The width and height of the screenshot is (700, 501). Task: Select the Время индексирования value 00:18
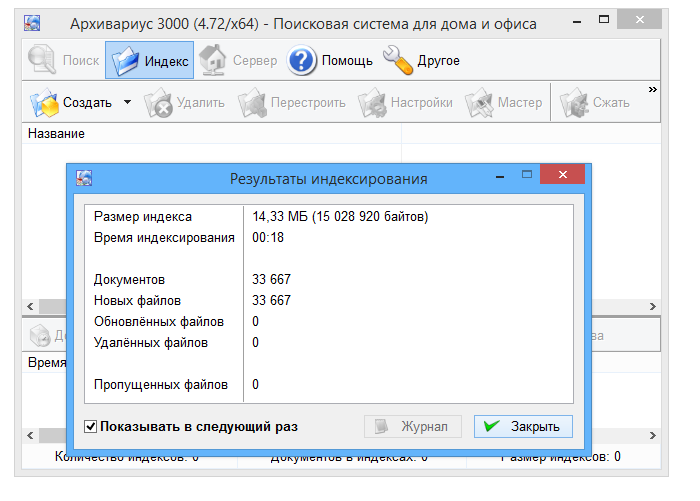268,238
